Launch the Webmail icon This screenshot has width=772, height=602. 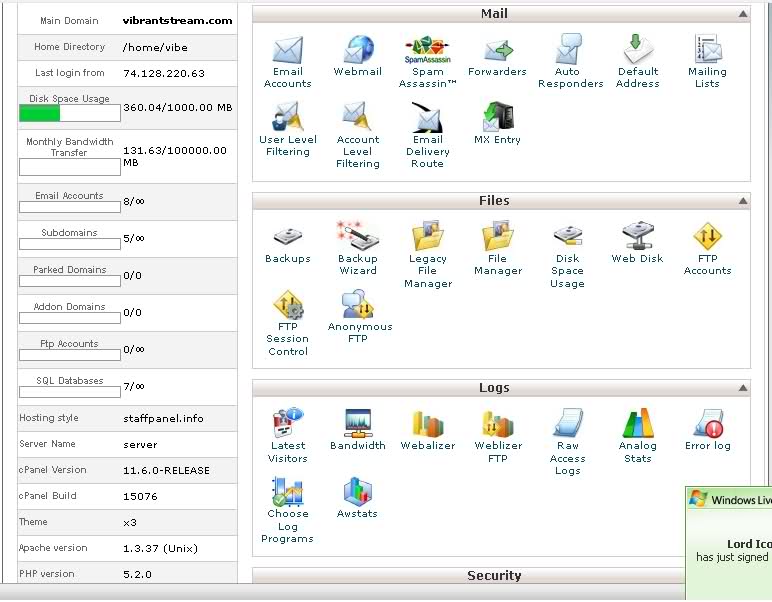tap(358, 50)
